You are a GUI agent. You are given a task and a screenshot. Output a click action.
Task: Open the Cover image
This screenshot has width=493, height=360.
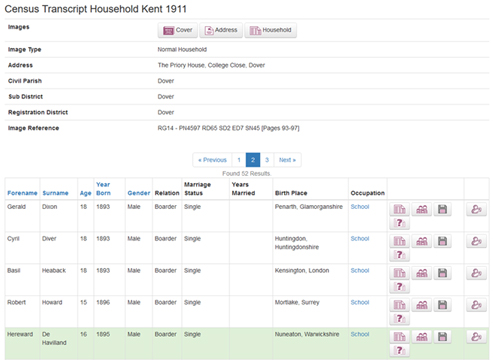(x=178, y=30)
